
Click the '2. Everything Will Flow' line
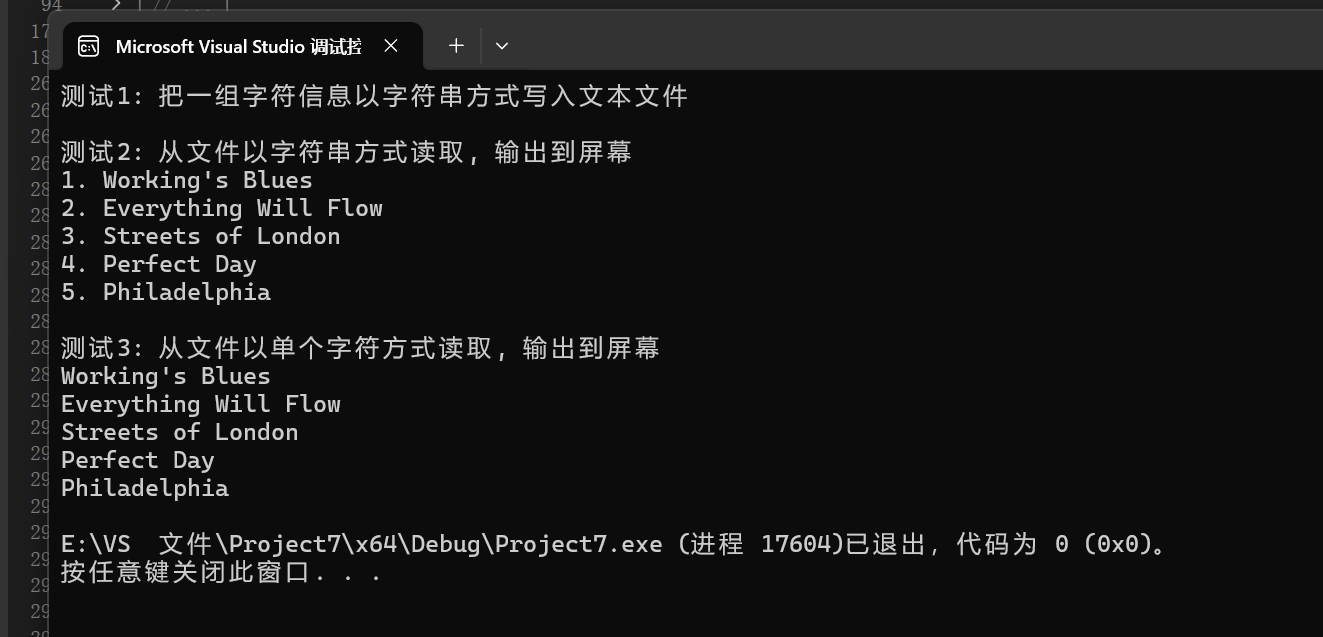221,208
